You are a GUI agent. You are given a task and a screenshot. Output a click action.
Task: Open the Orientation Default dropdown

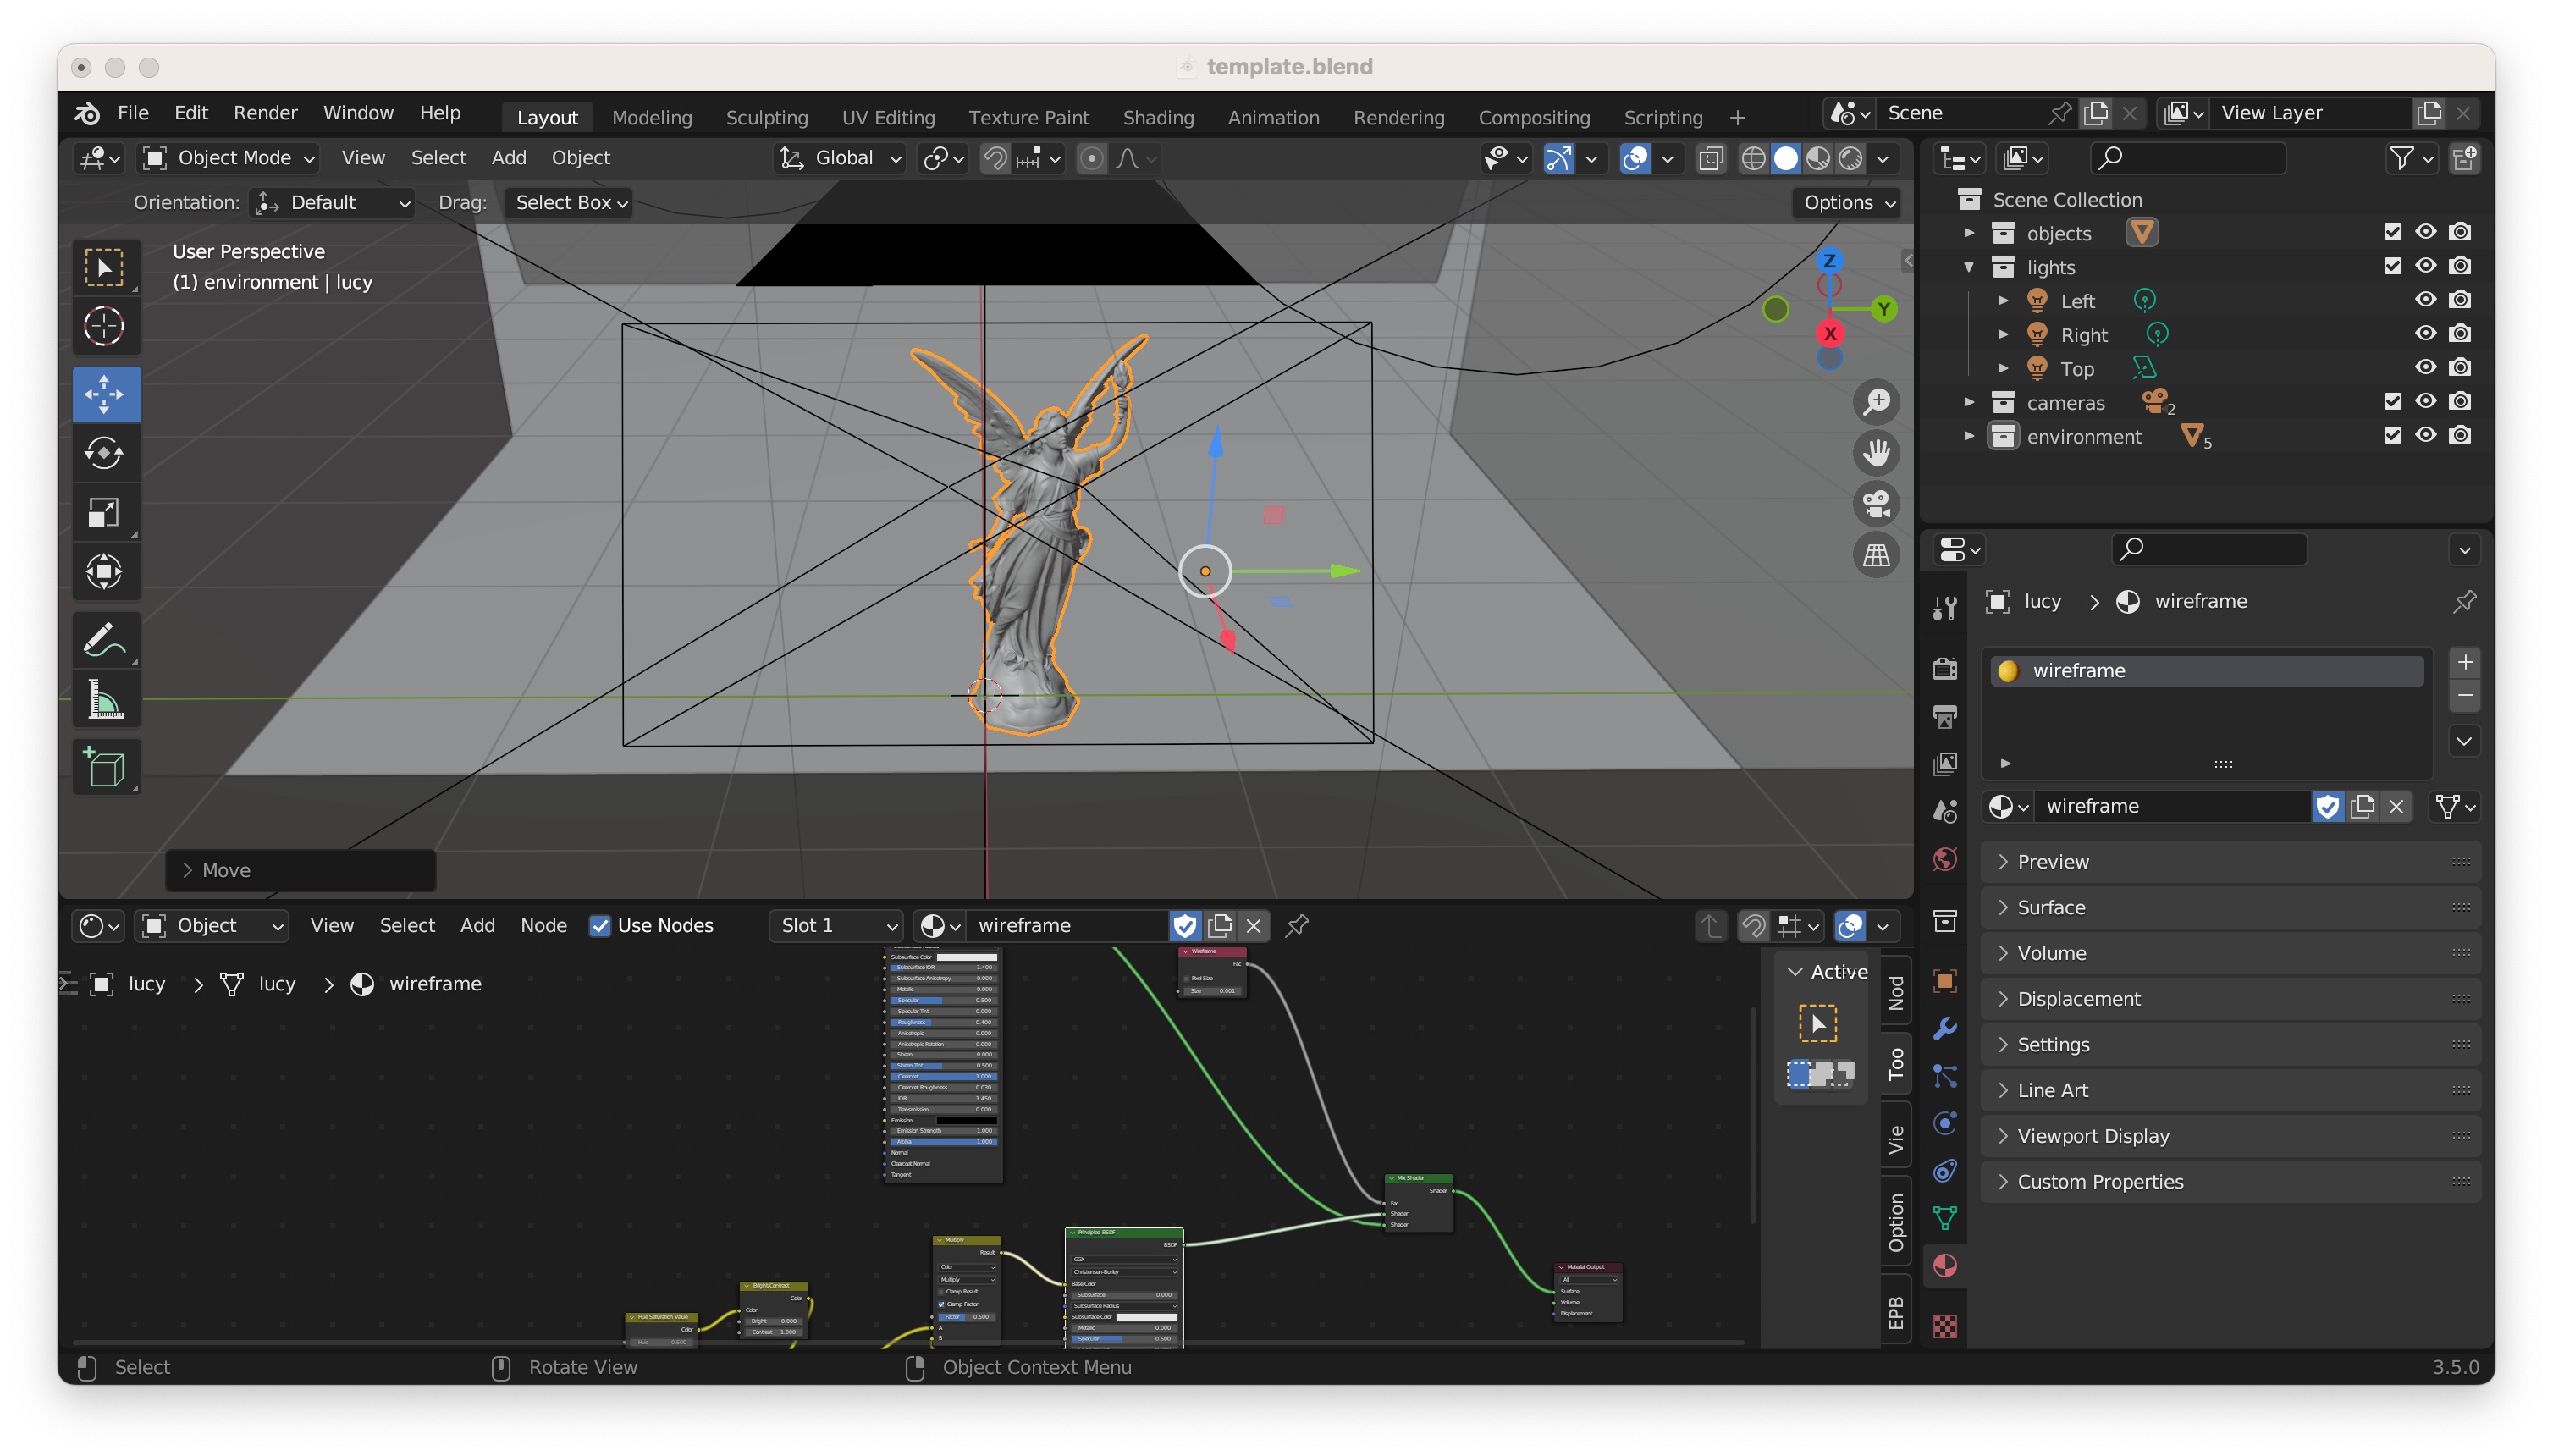click(332, 202)
